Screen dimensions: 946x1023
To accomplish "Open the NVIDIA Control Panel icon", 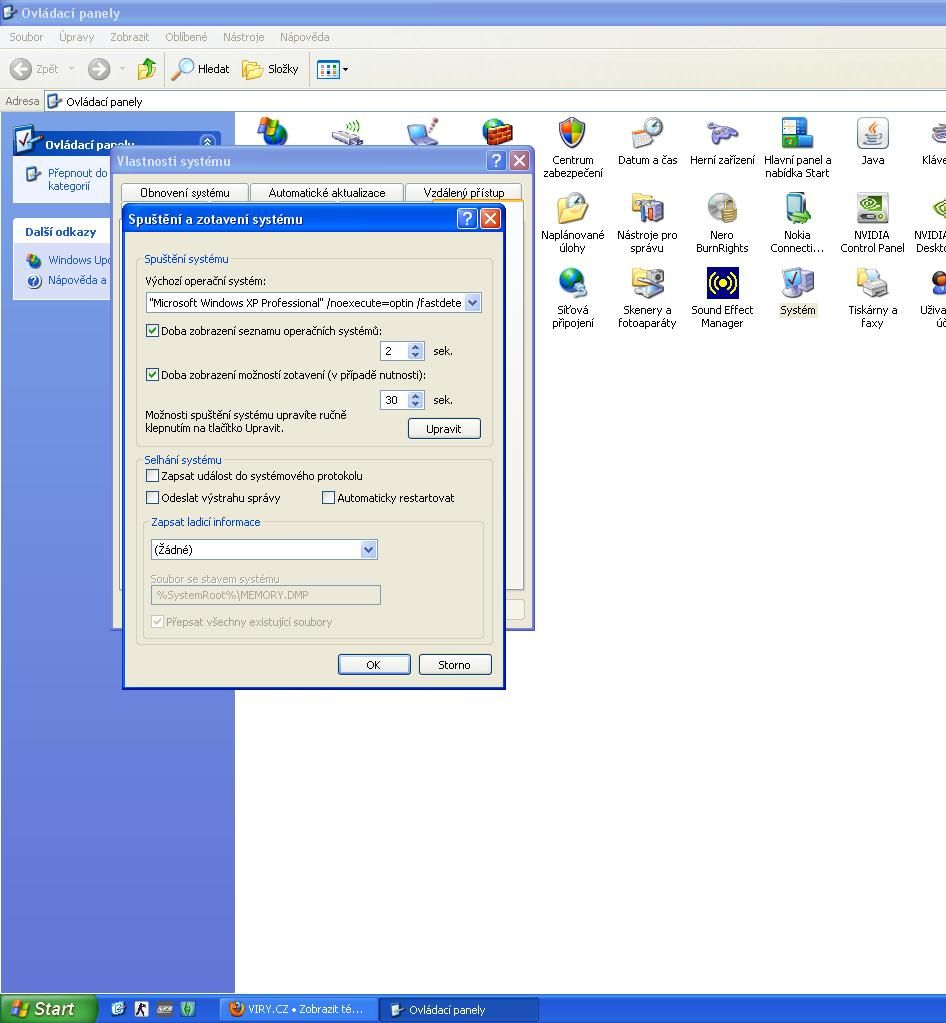I will point(872,209).
